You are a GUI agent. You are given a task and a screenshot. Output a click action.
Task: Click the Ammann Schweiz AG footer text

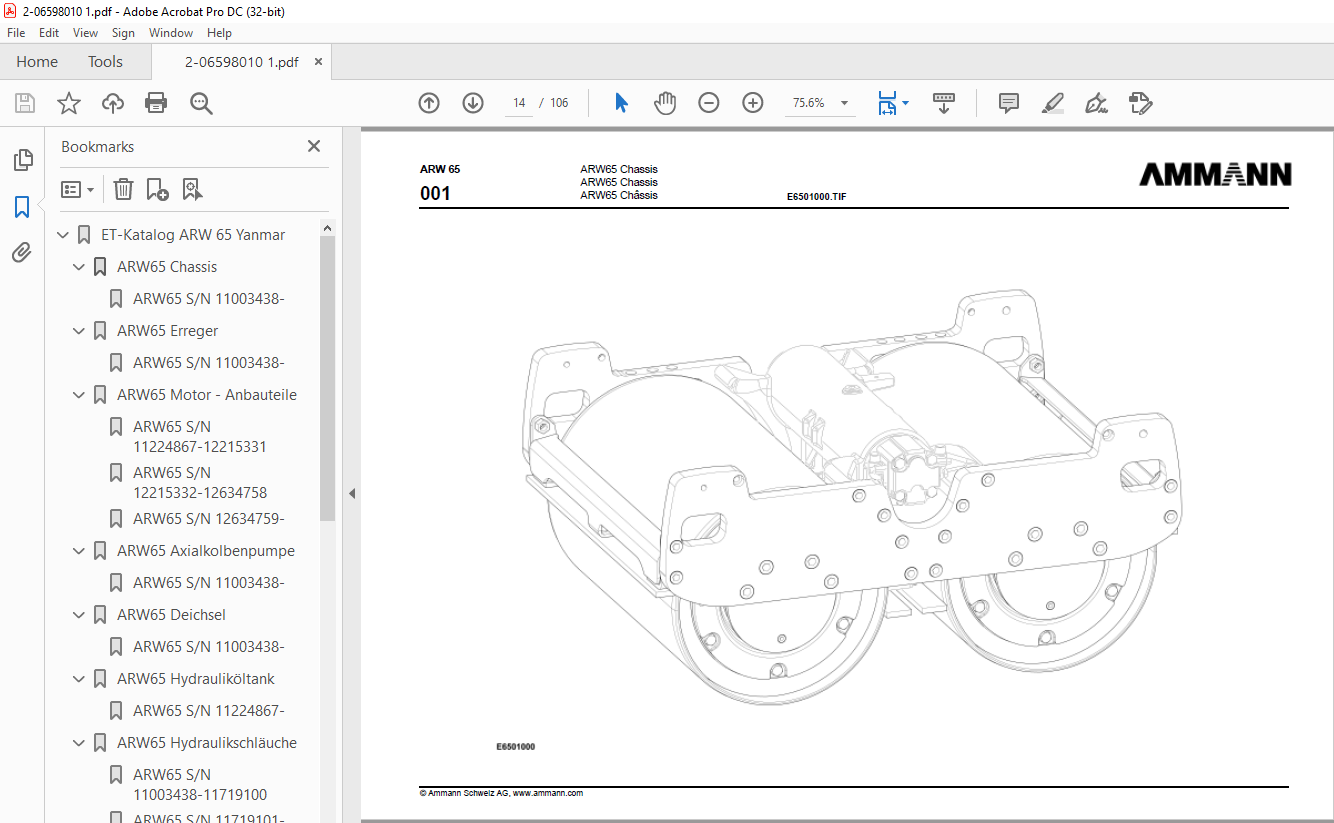(x=501, y=793)
